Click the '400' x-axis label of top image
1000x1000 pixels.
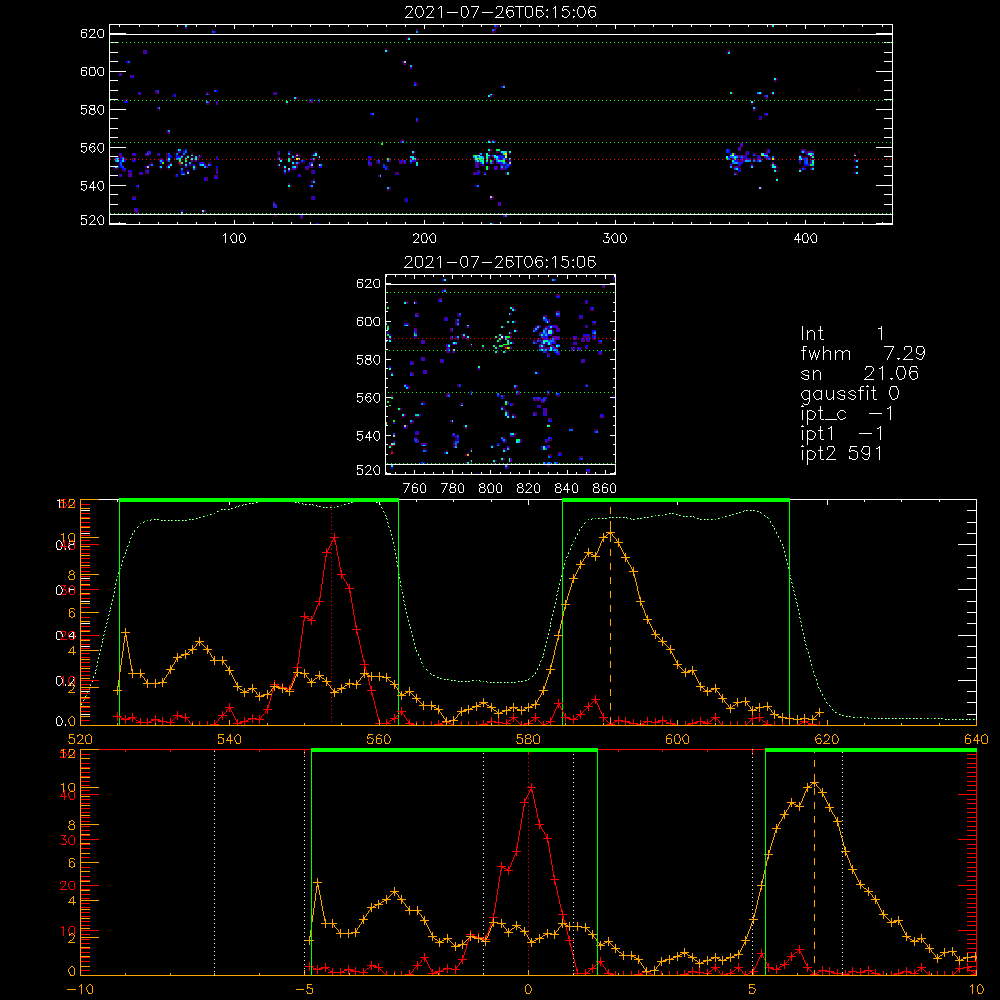click(805, 239)
